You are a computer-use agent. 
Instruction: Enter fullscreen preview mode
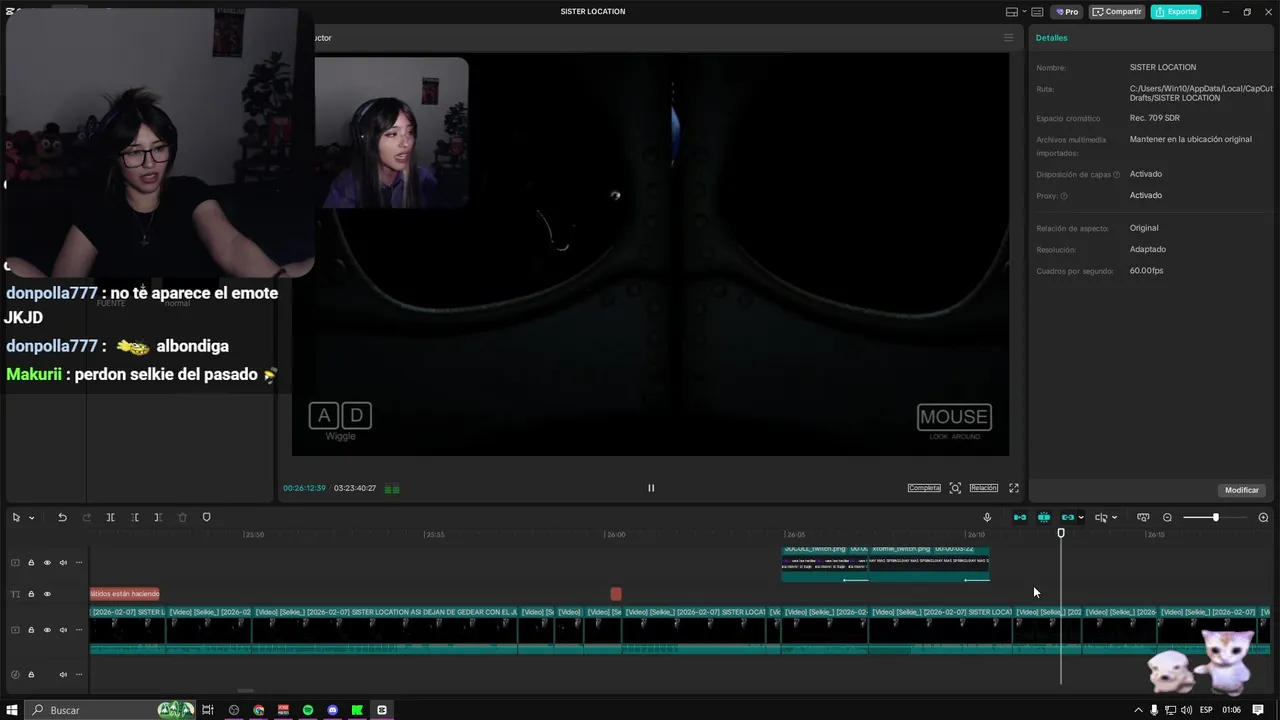click(x=1014, y=488)
